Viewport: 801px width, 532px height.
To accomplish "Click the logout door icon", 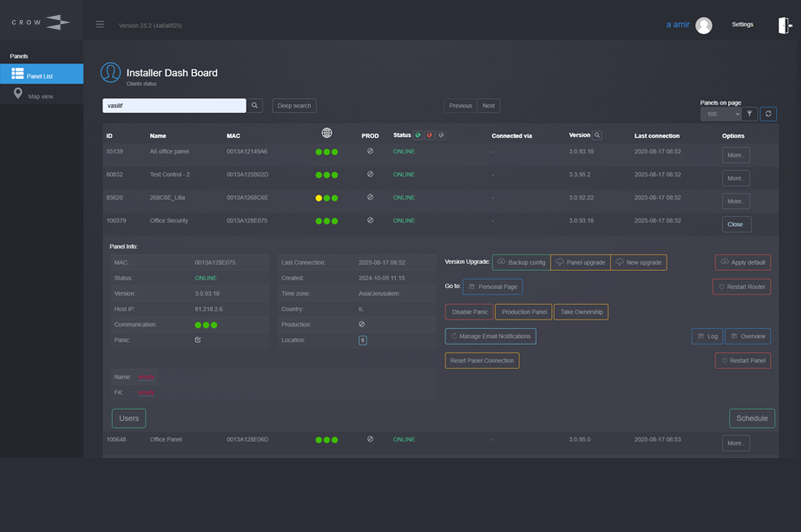I will pos(785,26).
